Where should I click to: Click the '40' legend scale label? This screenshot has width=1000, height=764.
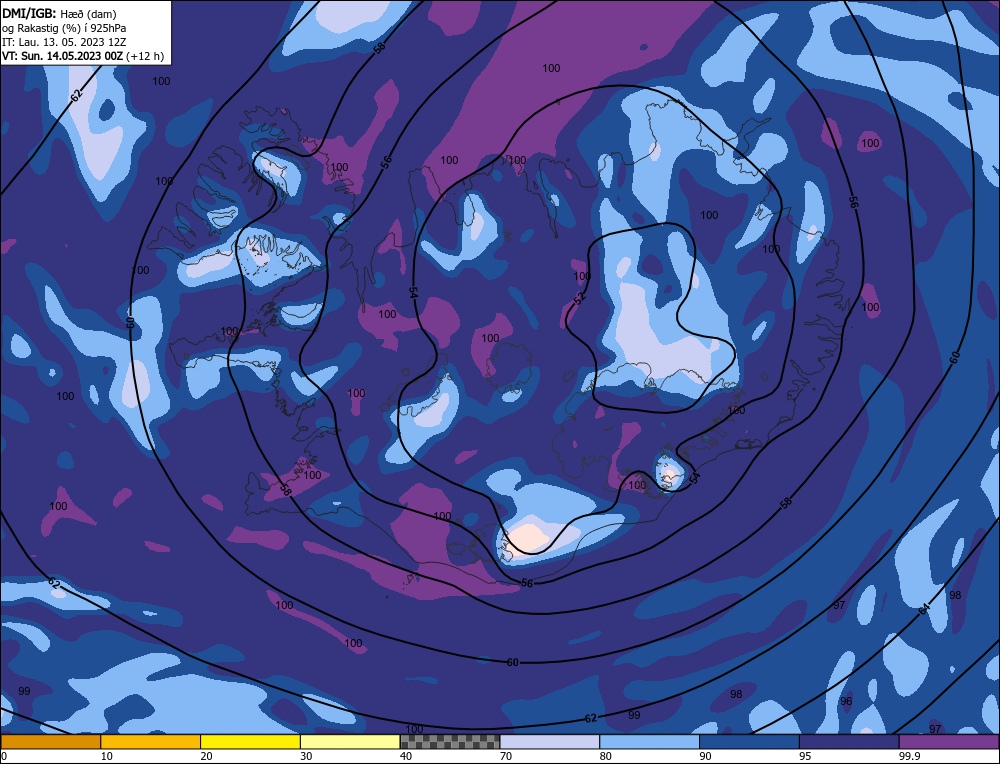[x=406, y=756]
